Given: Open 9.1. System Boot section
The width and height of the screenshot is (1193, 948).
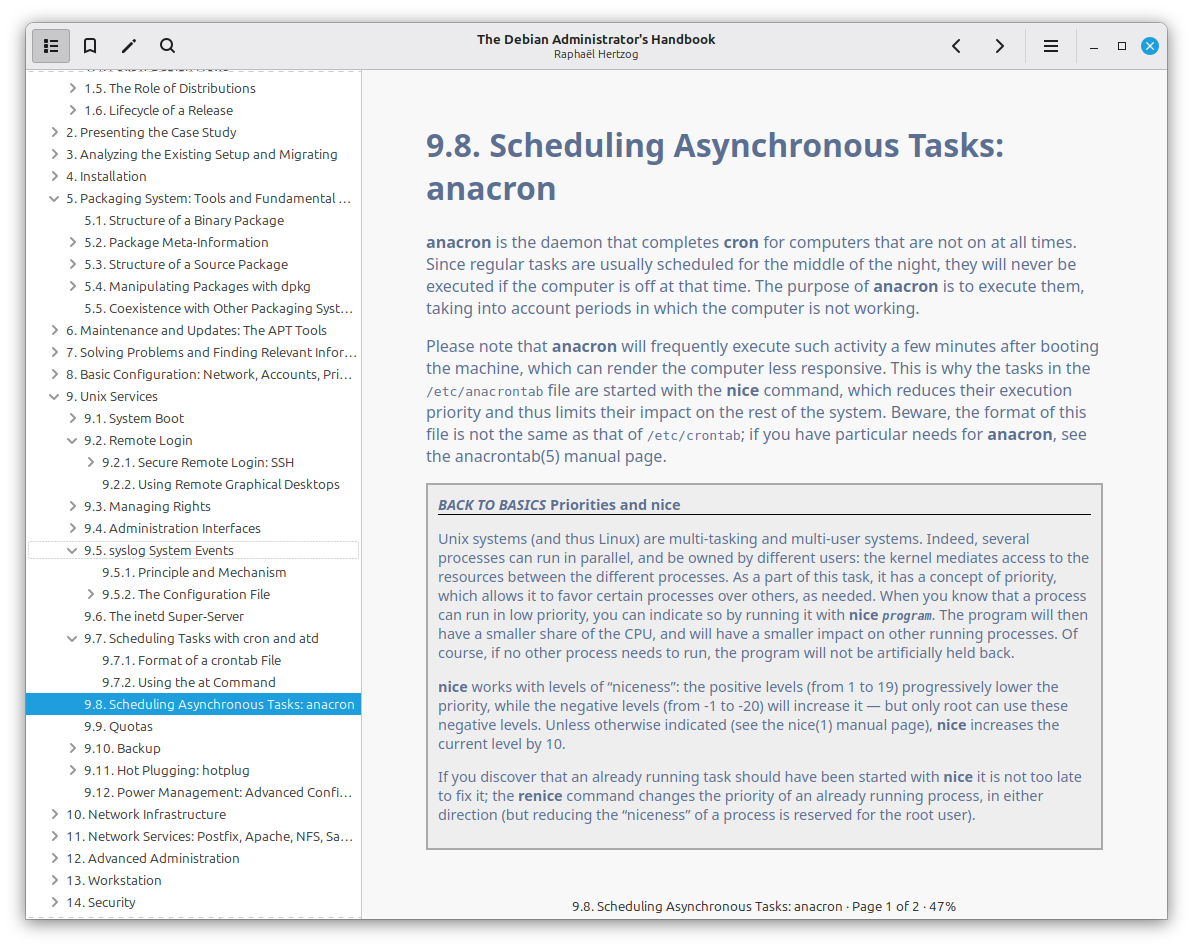Looking at the screenshot, I should pos(193,418).
